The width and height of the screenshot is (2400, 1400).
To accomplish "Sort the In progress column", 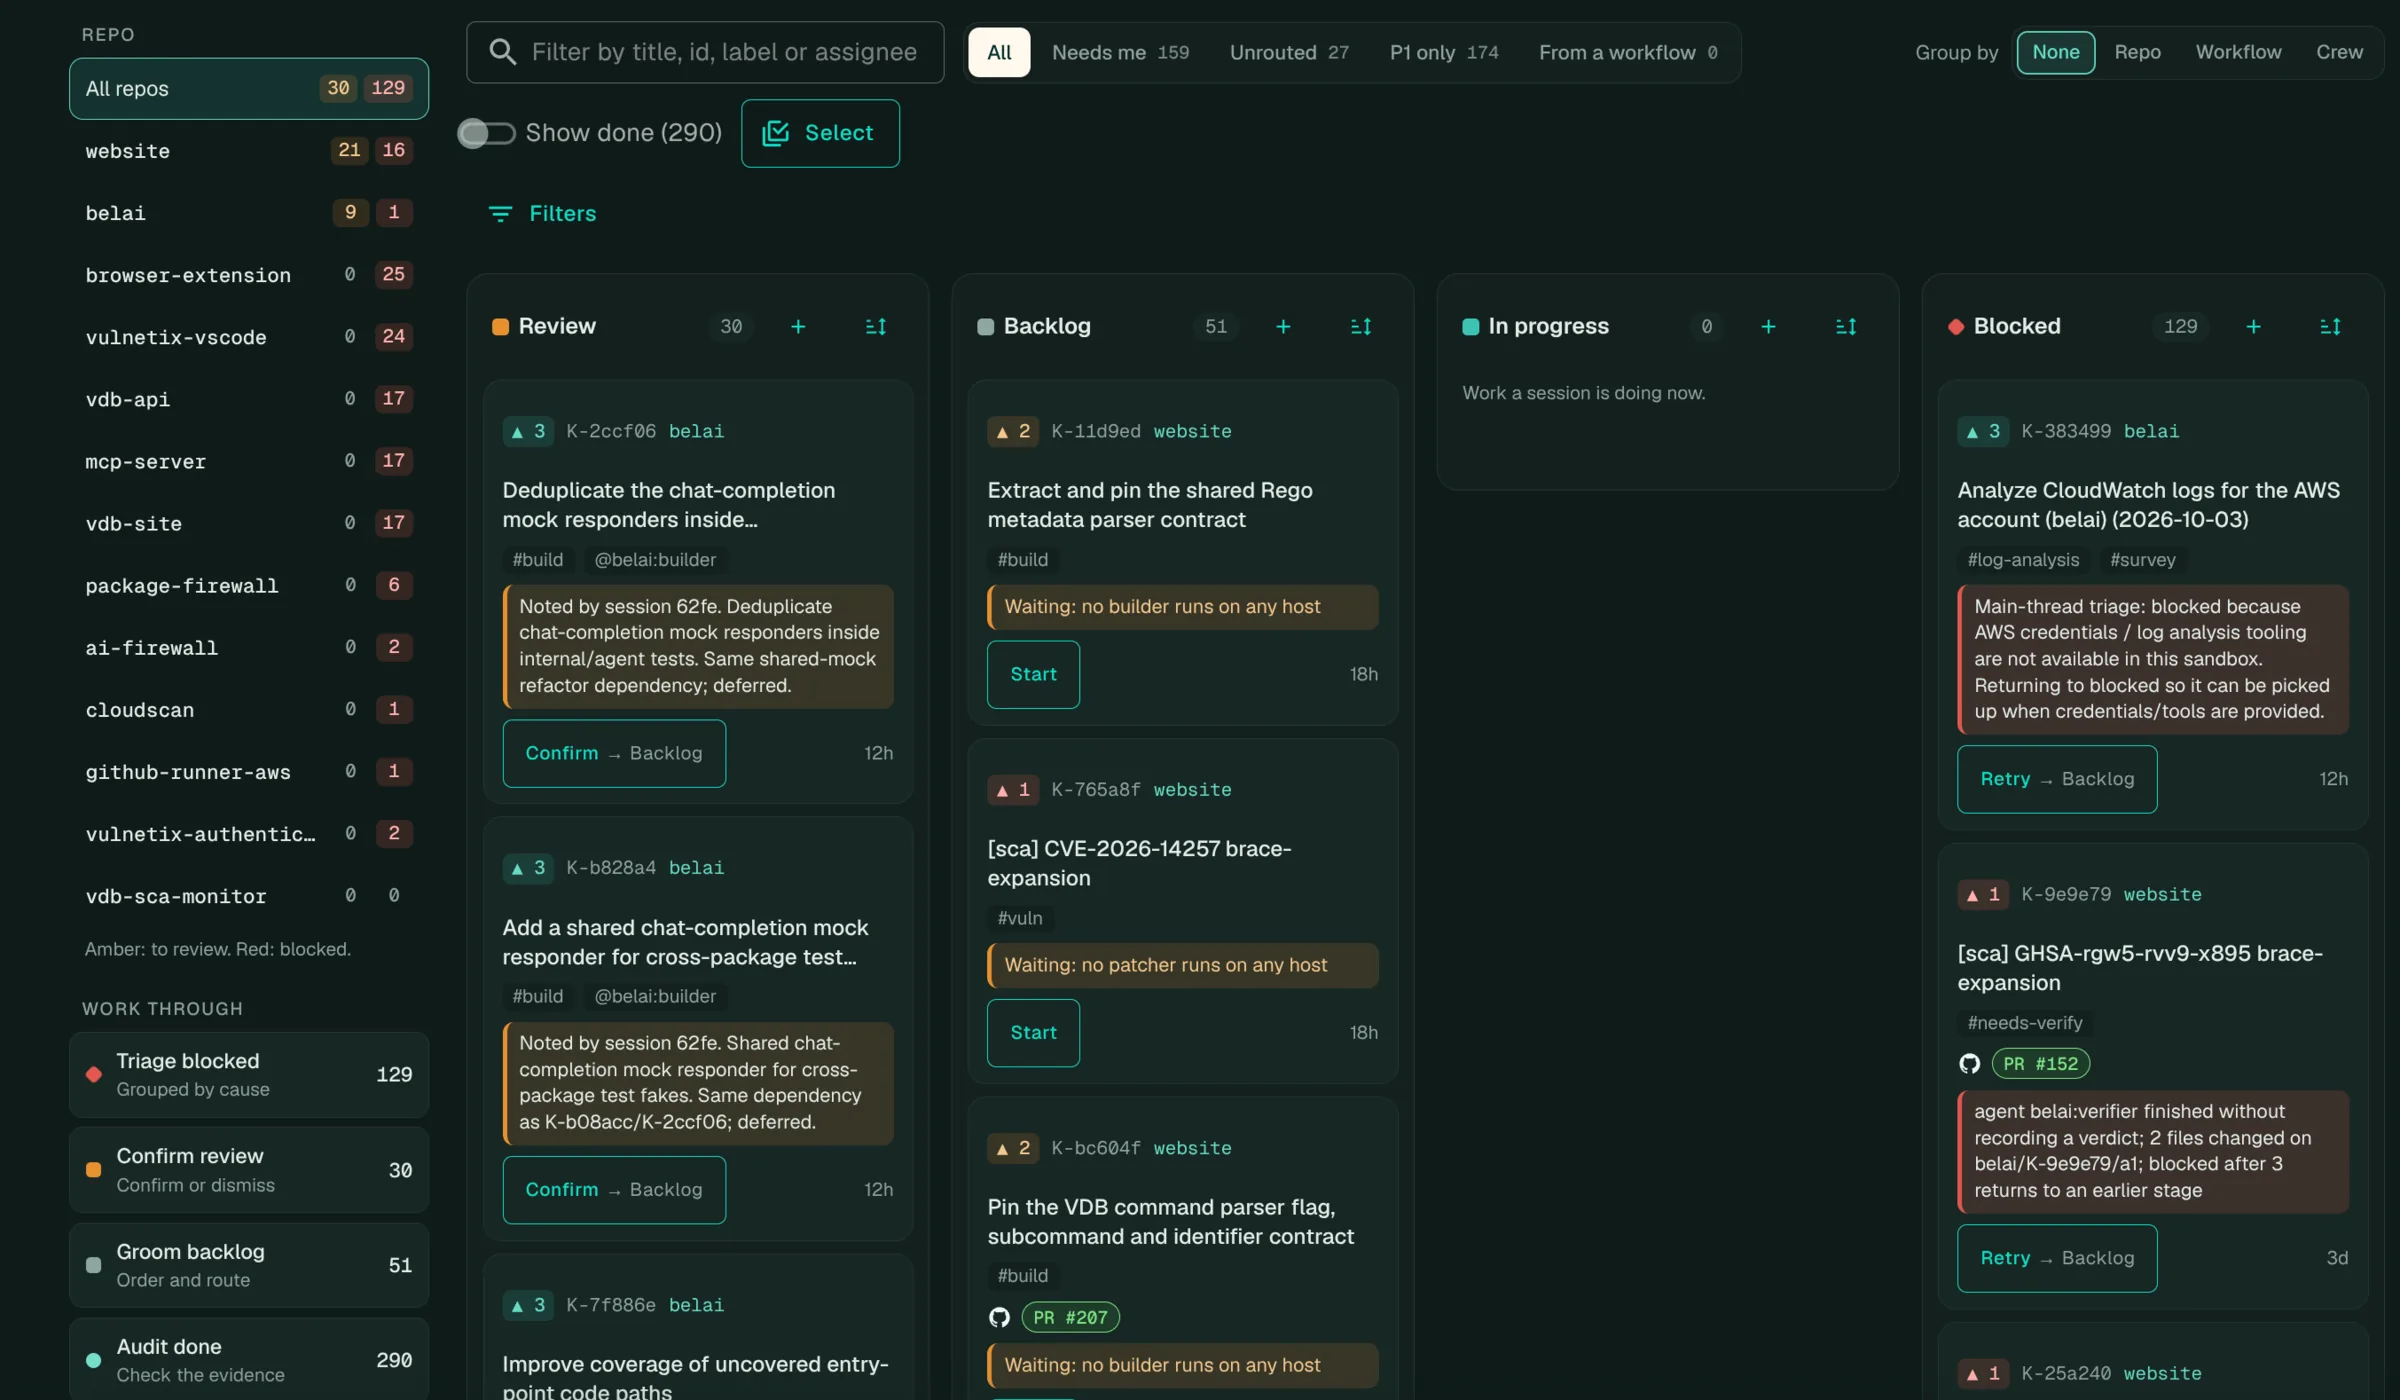I will coord(1846,327).
